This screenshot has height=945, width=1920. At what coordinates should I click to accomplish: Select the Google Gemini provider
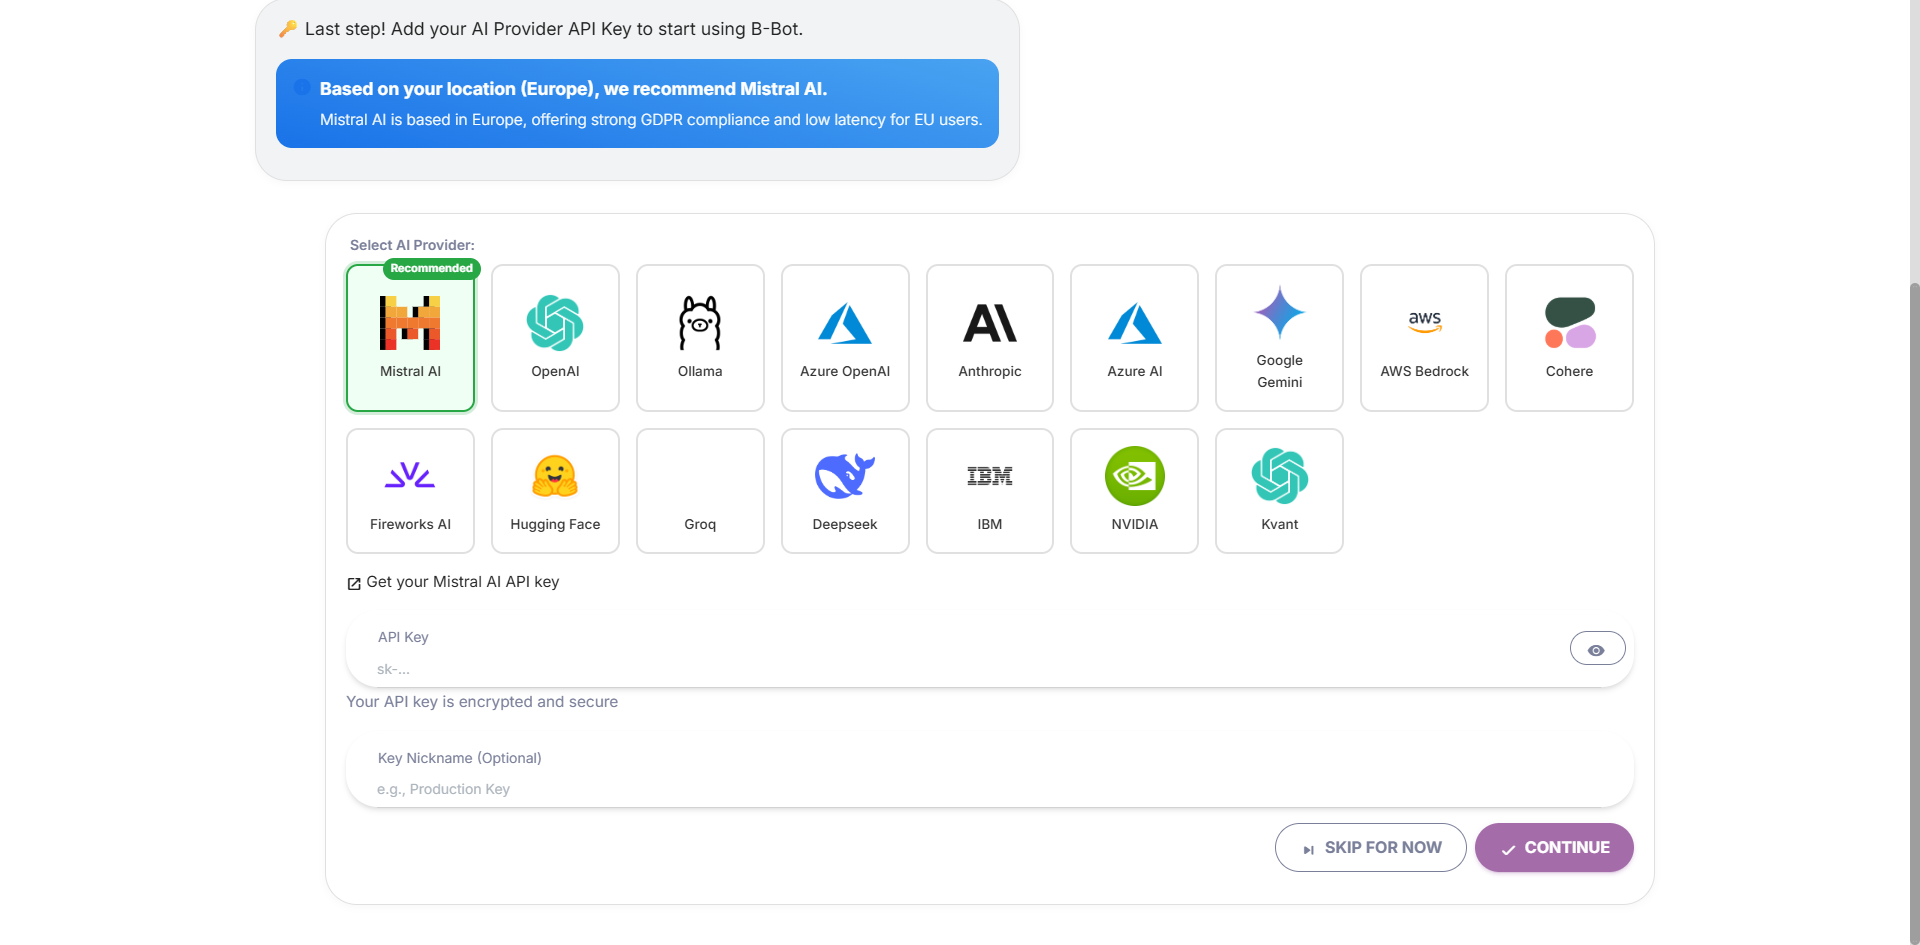pyautogui.click(x=1278, y=338)
